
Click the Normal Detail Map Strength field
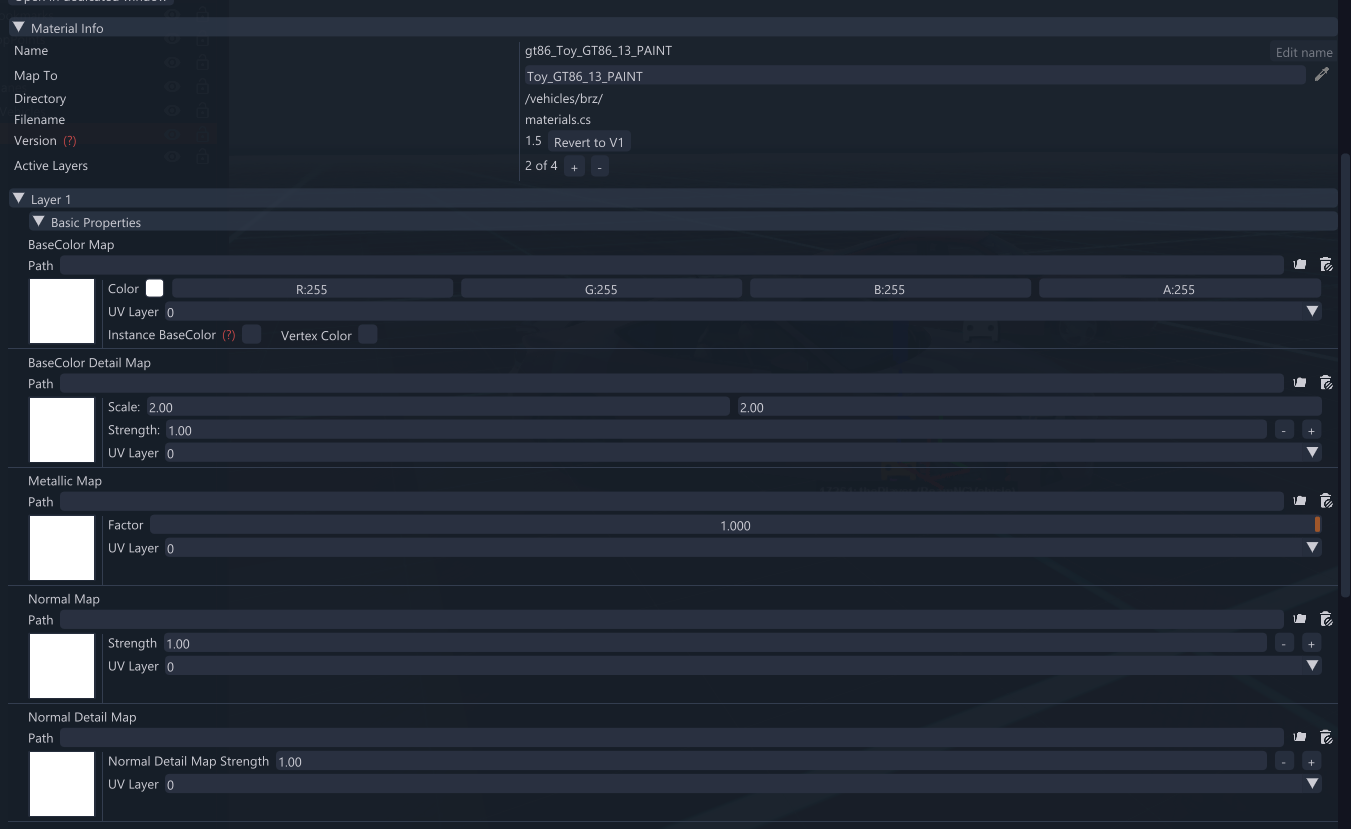tap(771, 761)
